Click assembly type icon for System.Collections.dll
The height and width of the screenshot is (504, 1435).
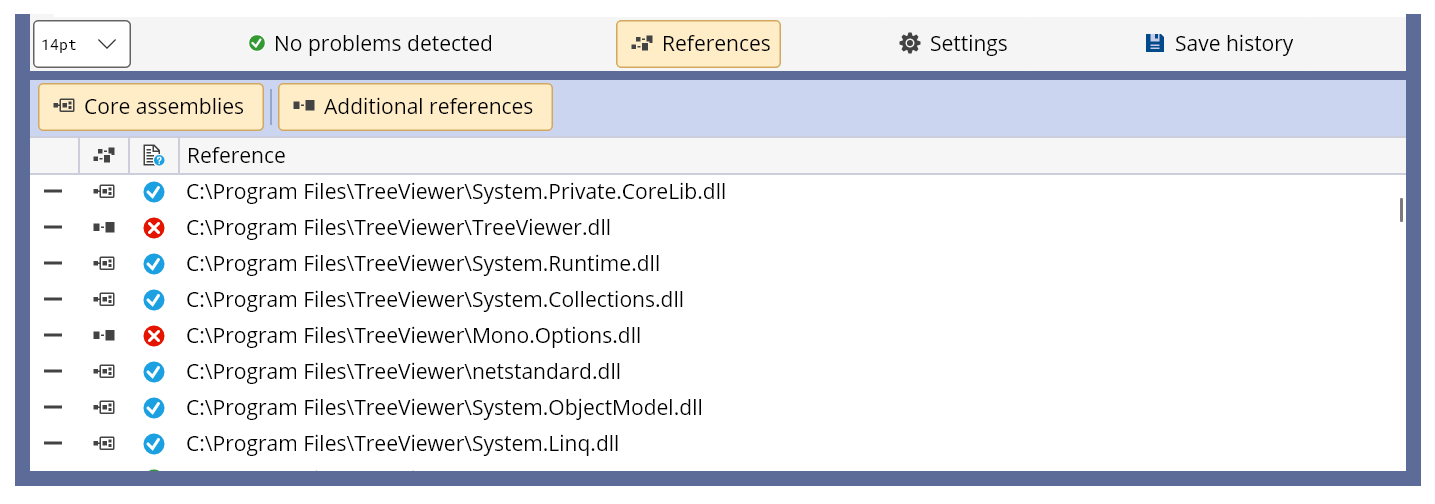[104, 300]
